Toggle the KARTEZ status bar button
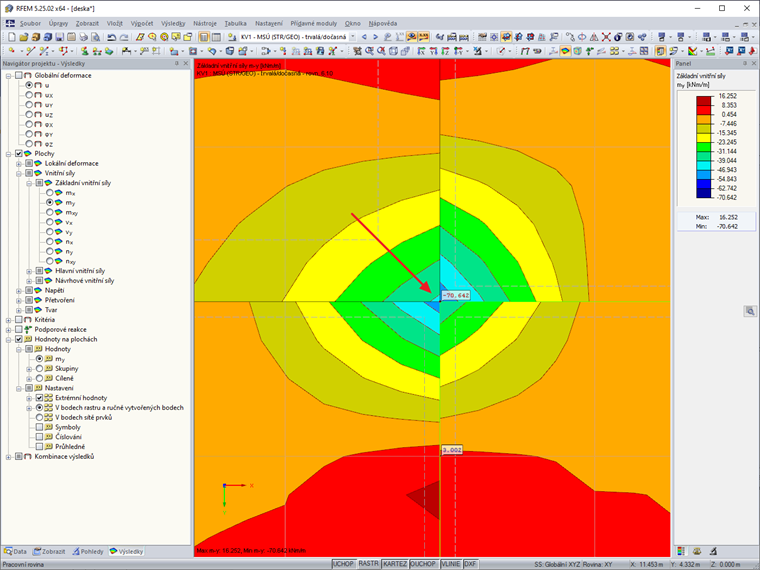The image size is (760, 570). click(x=395, y=564)
